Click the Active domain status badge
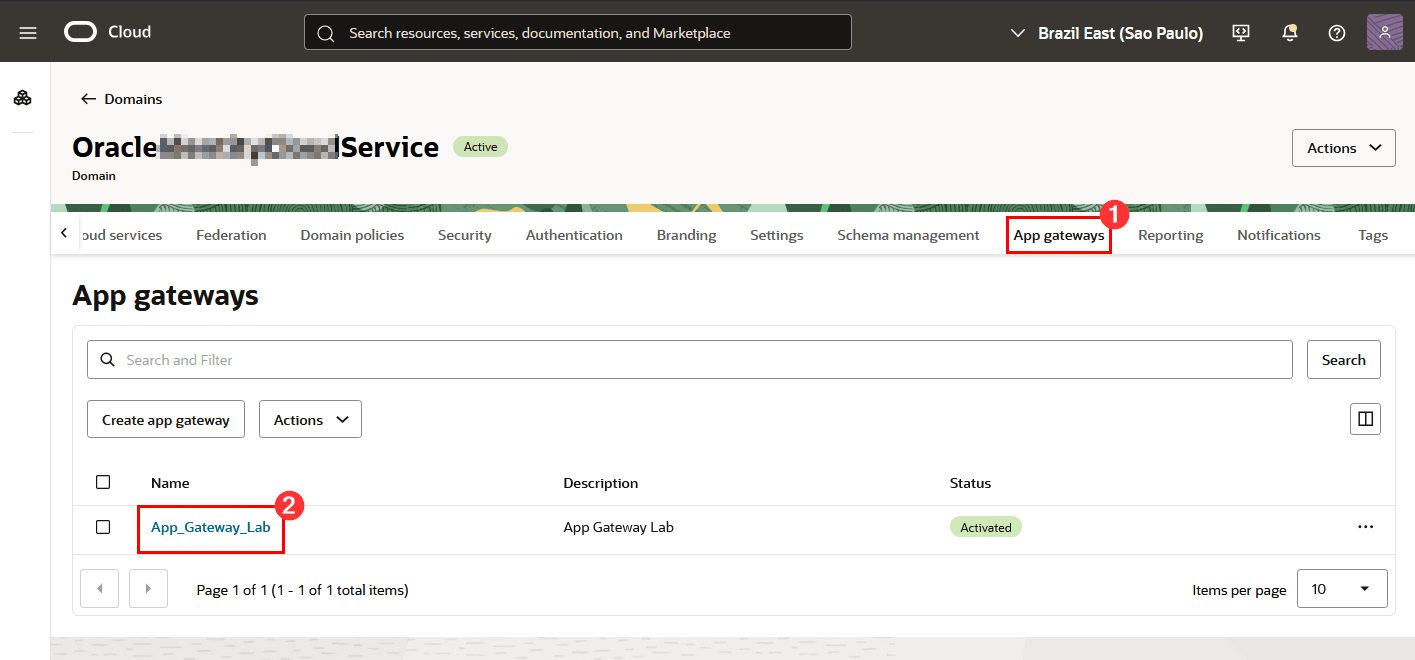 [x=480, y=147]
